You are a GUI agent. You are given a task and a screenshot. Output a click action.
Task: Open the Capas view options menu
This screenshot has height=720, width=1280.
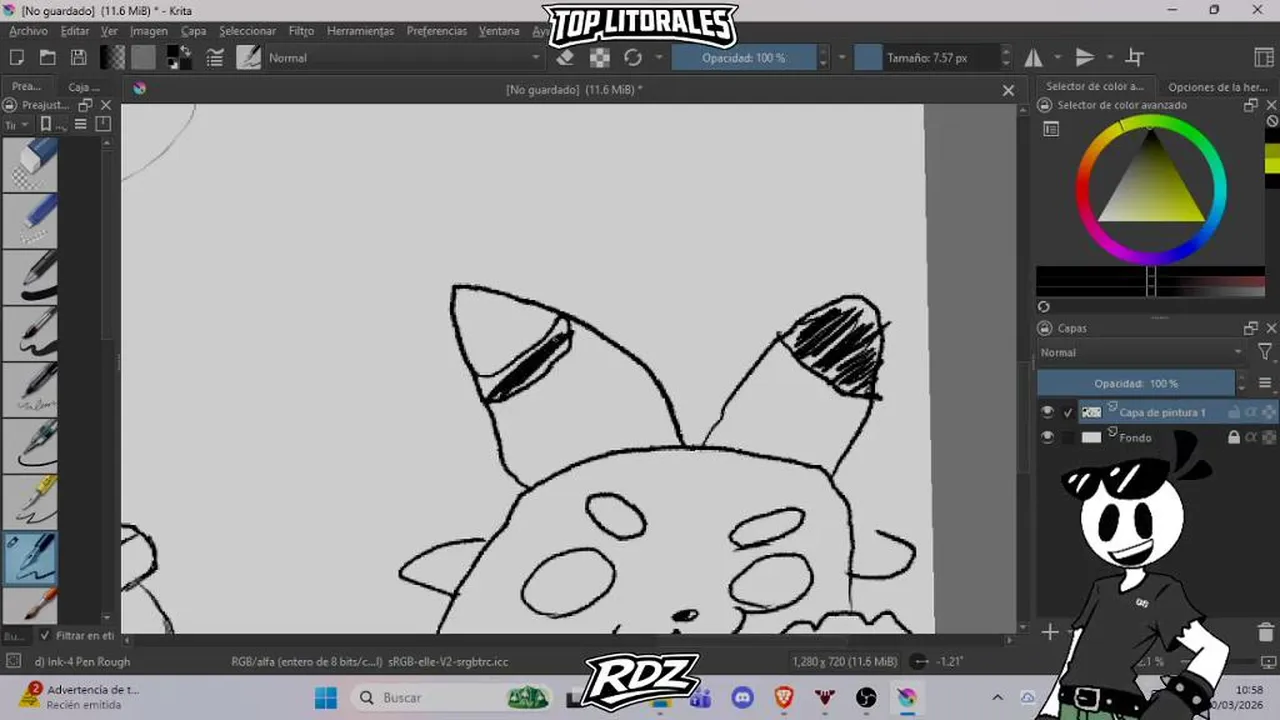[x=1265, y=383]
